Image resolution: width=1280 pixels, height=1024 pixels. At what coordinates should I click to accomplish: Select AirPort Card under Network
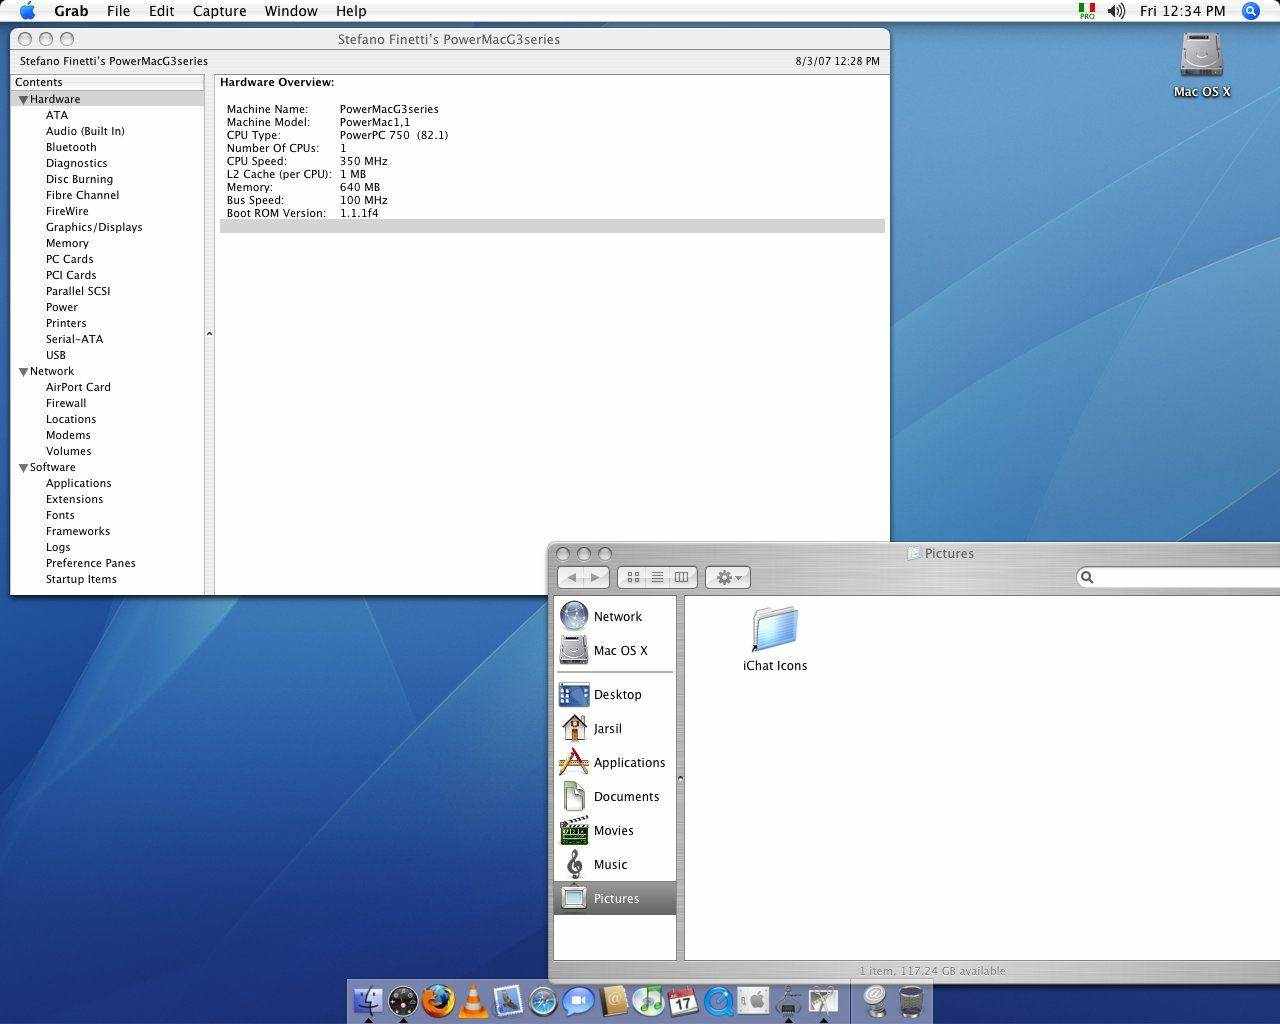point(78,387)
